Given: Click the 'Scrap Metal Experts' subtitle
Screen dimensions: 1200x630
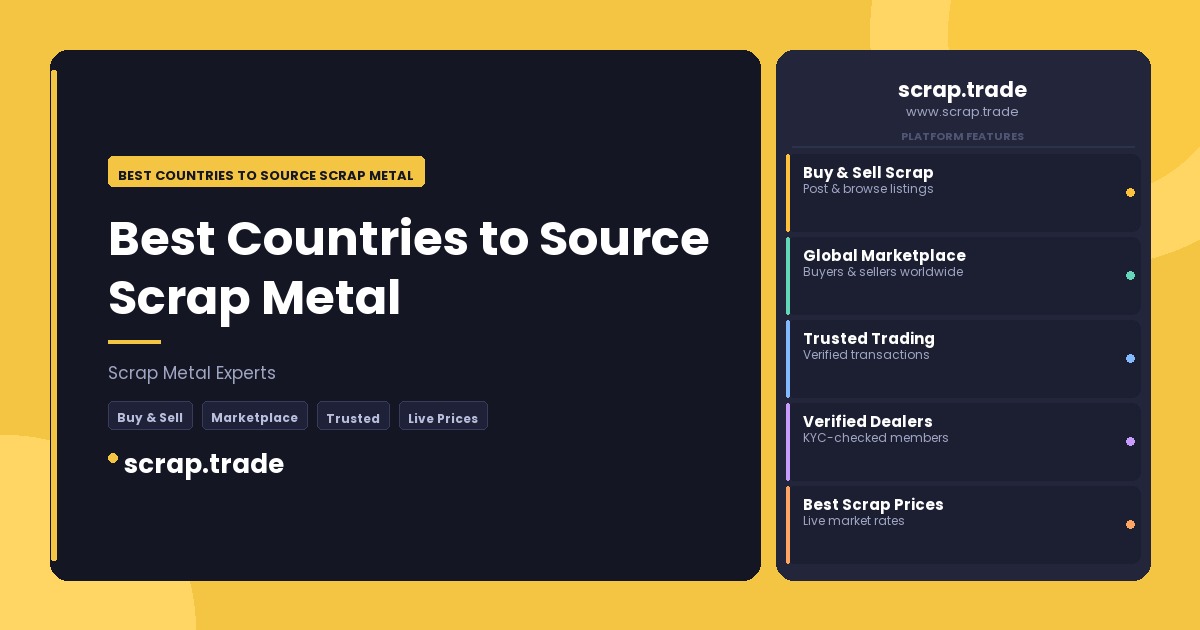Looking at the screenshot, I should (x=192, y=373).
